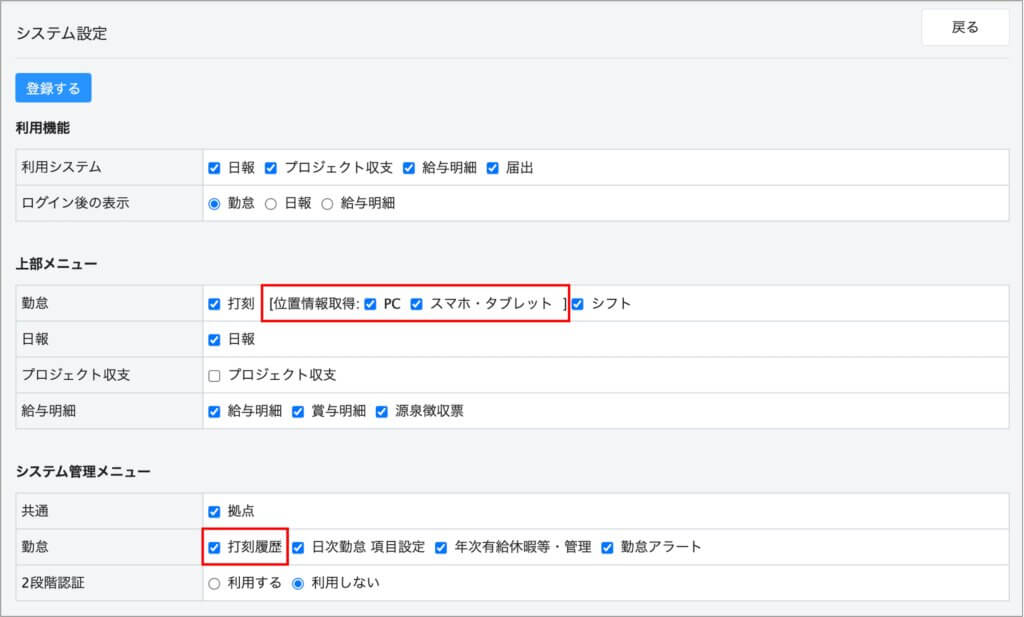
Task: Select 利用する for 2段階認証
Action: [x=214, y=583]
